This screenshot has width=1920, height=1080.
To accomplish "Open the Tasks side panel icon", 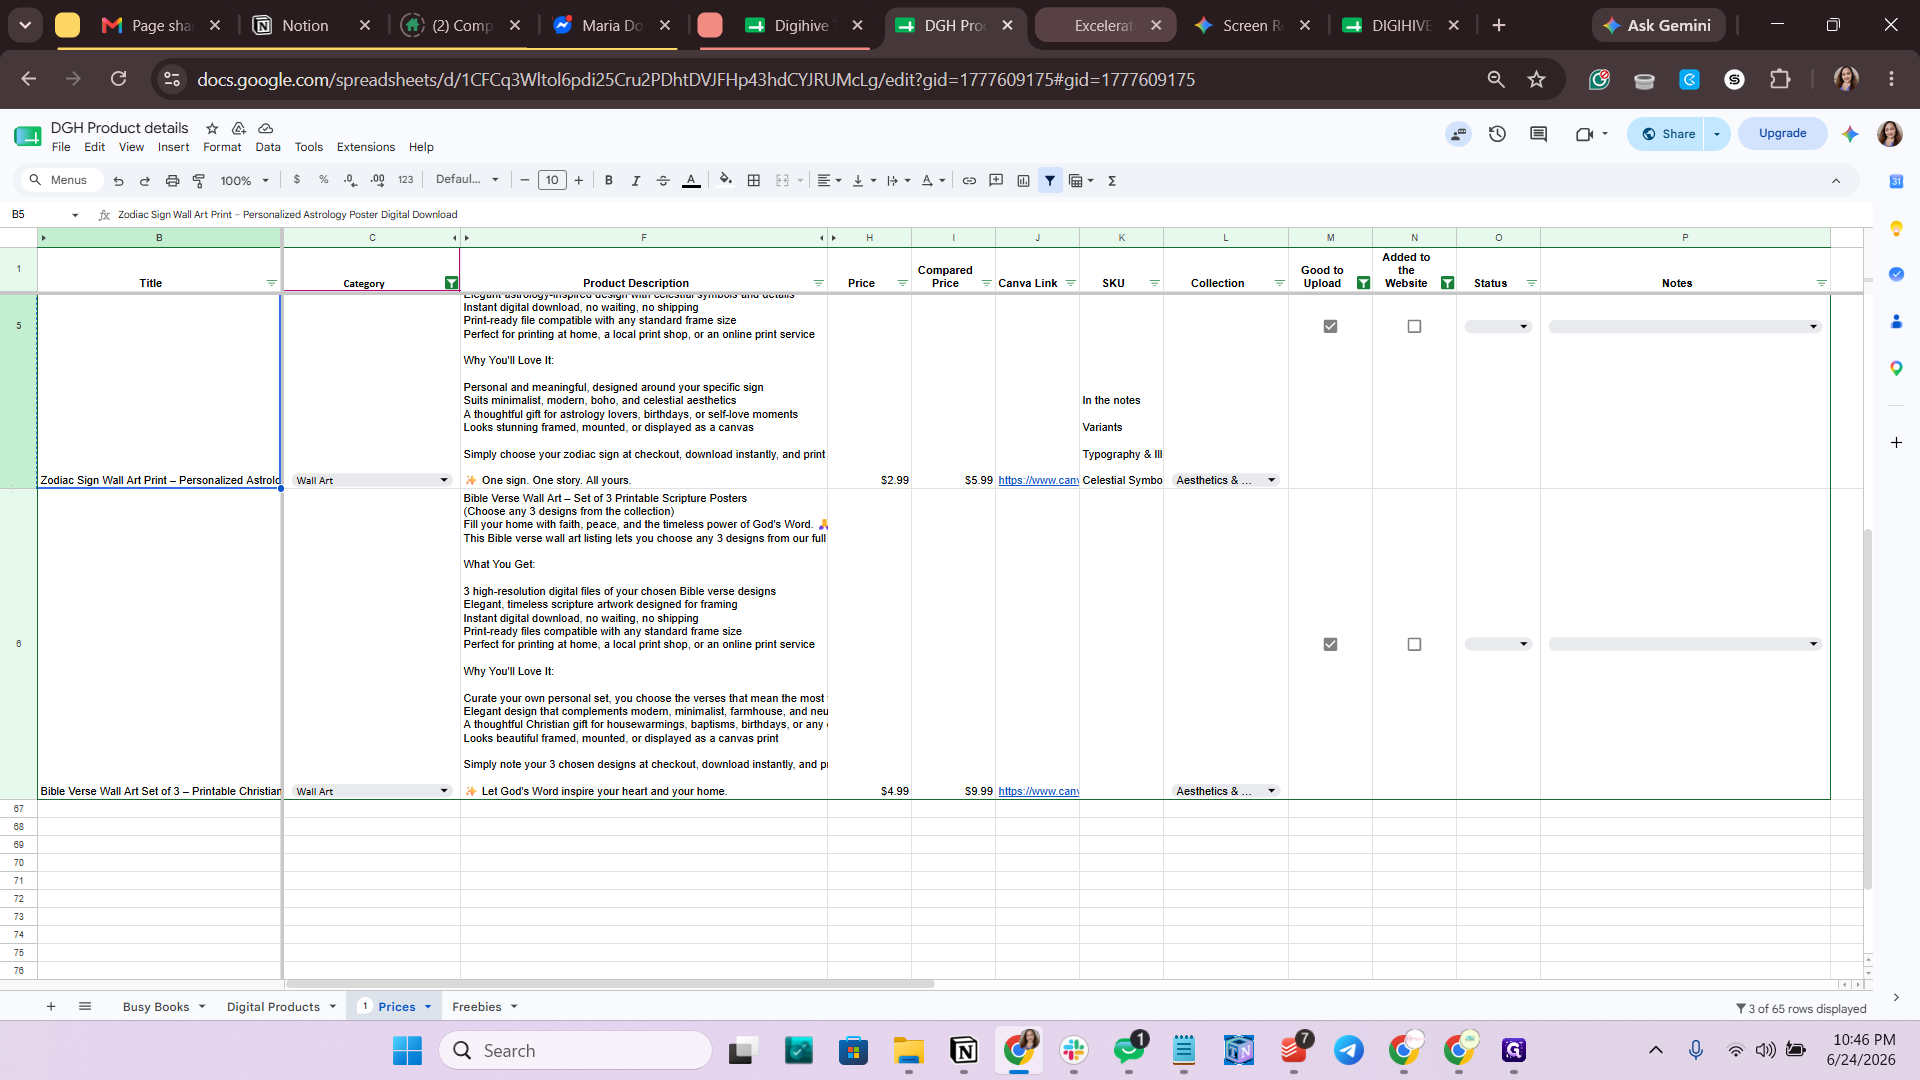I will coord(1896,274).
